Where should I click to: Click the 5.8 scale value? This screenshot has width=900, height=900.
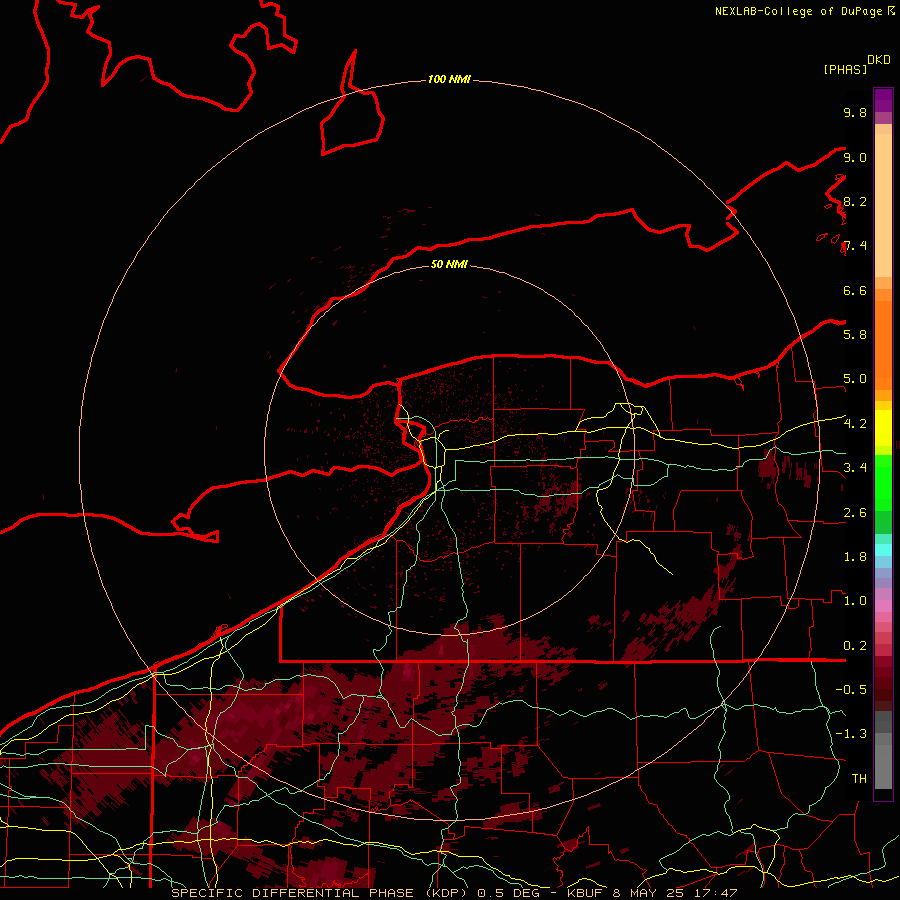[x=855, y=335]
